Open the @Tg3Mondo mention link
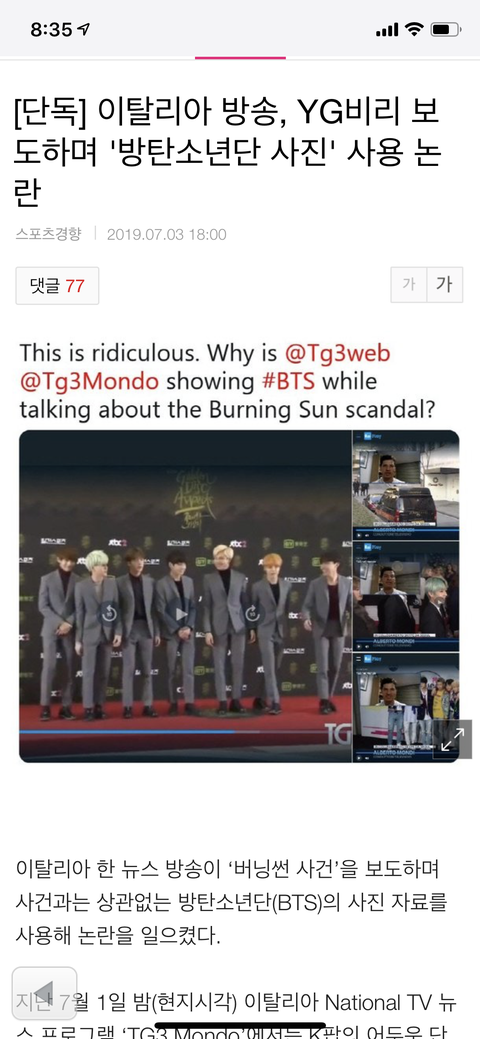 tap(90, 382)
